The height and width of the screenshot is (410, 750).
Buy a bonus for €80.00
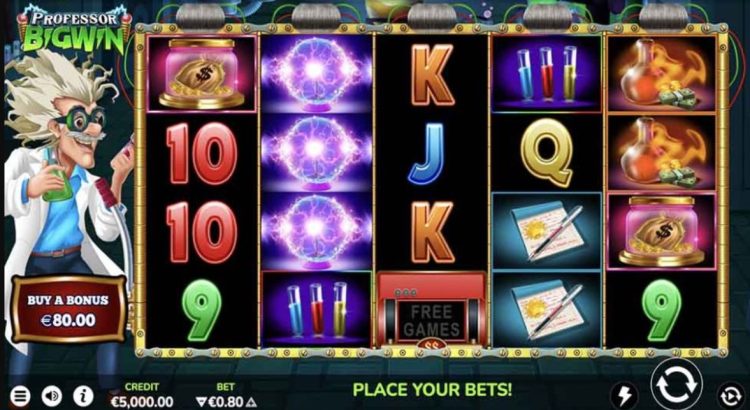(68, 310)
